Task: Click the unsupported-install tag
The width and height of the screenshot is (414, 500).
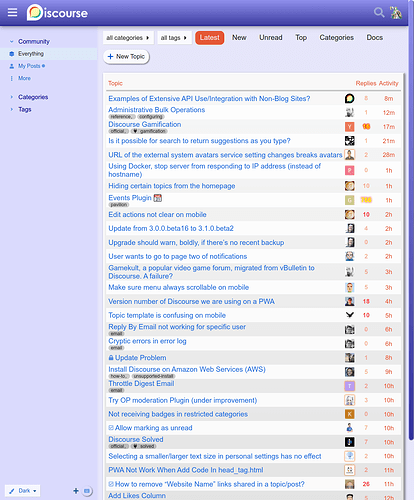Action: tap(154, 376)
